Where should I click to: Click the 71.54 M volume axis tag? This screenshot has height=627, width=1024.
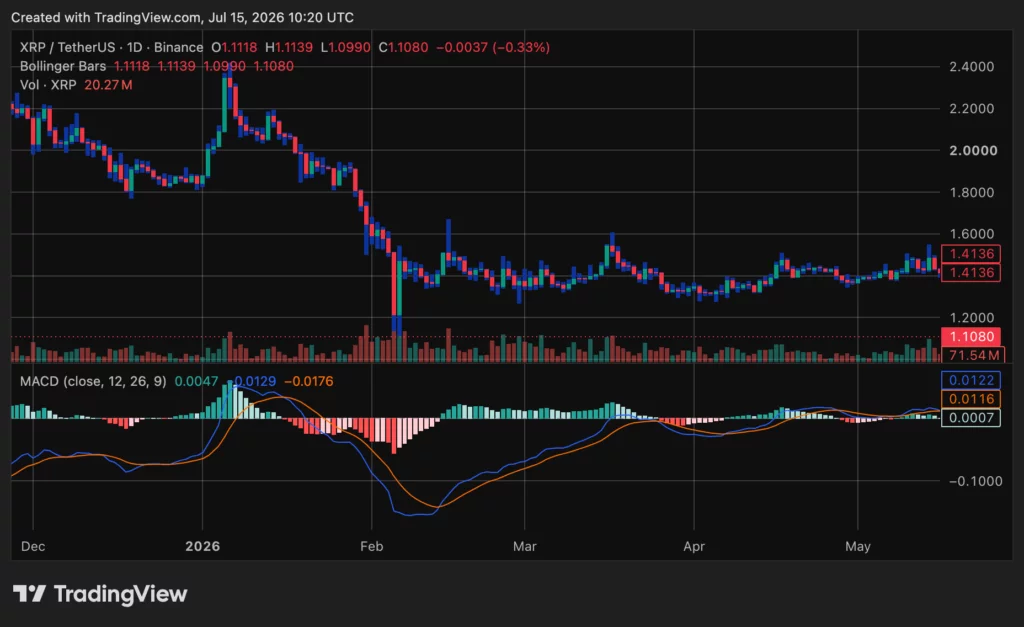click(972, 355)
